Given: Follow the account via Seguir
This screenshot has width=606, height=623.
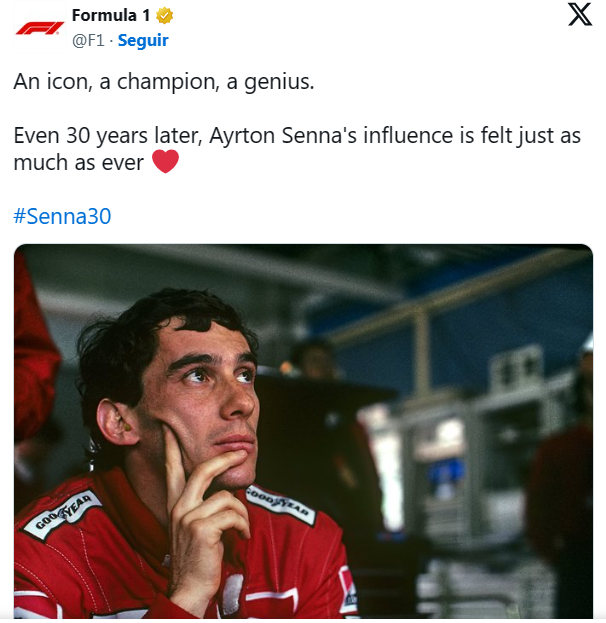Looking at the screenshot, I should click(x=143, y=41).
